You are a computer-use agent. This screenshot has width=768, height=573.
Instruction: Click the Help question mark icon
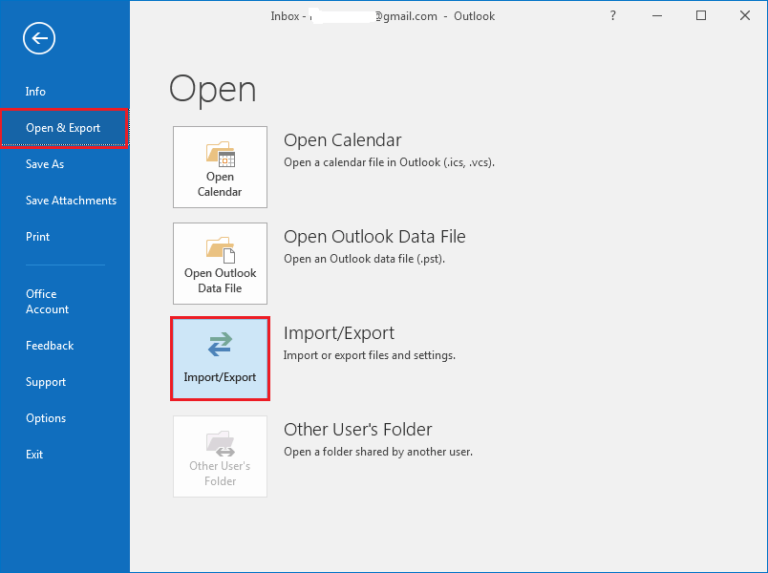(613, 16)
